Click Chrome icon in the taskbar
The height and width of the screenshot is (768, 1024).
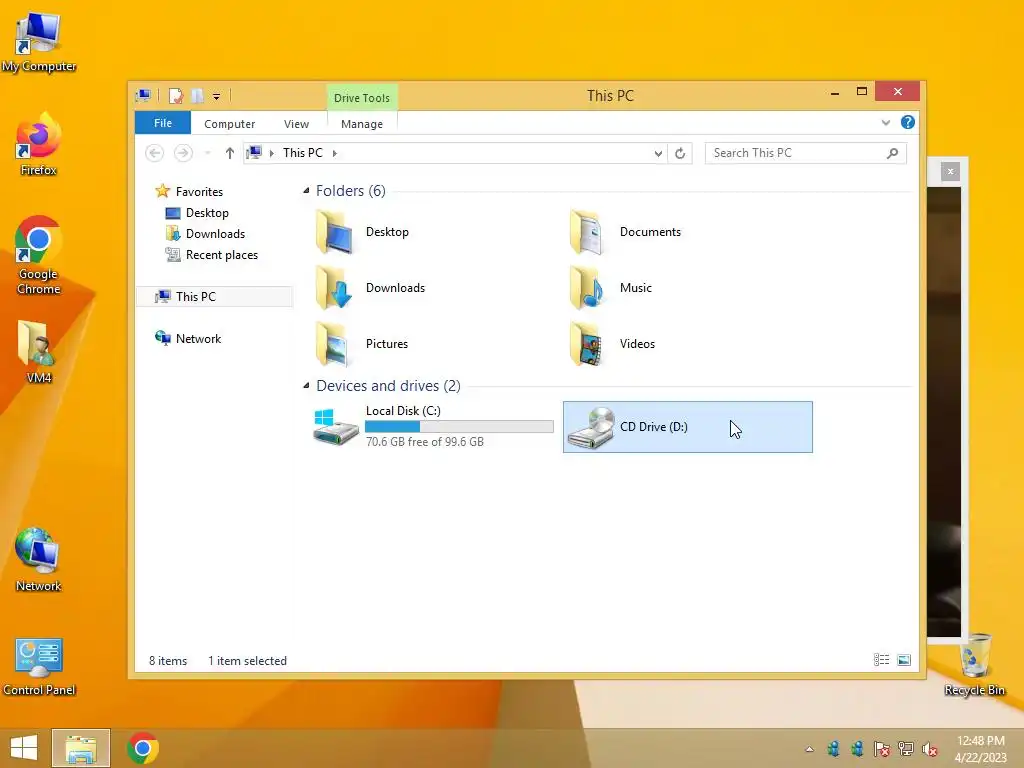click(143, 748)
